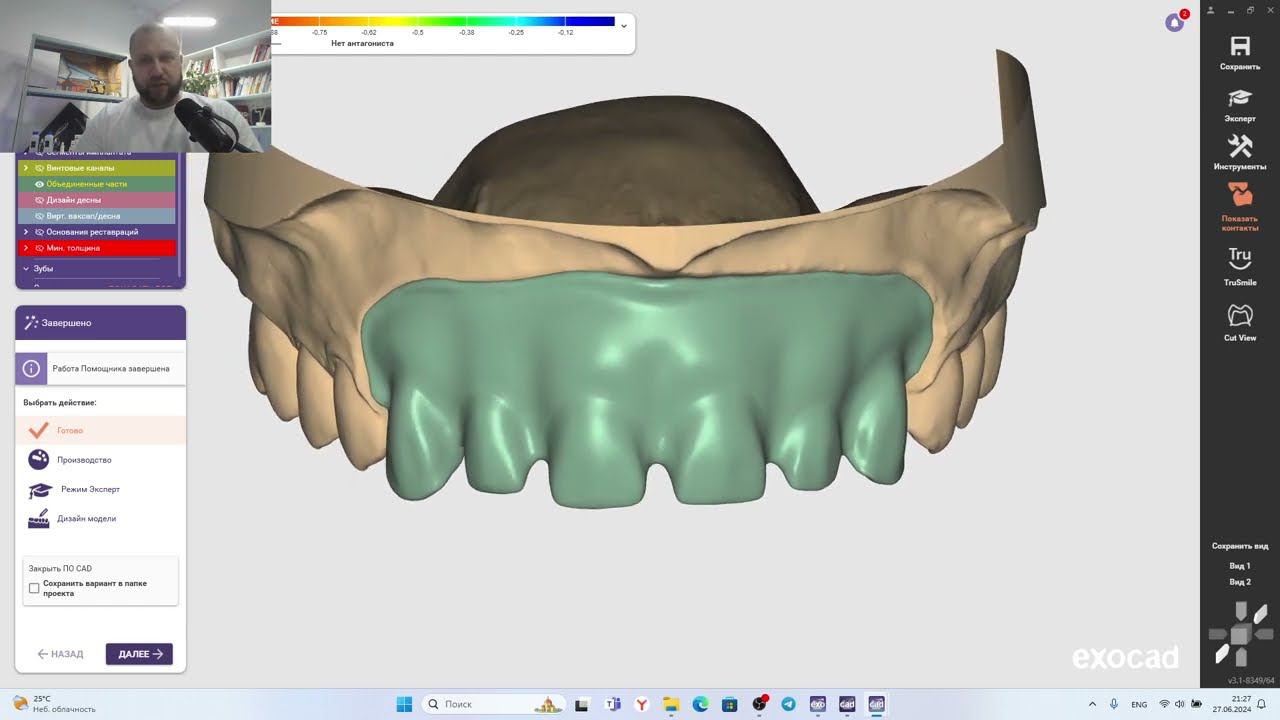Click the ENG language indicator
The image size is (1280, 720).
pyautogui.click(x=1139, y=704)
